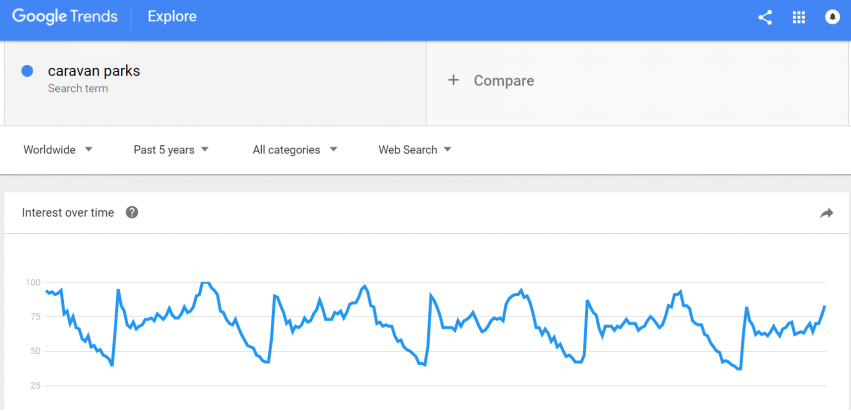Click the Interest over time title
This screenshot has width=851, height=411.
tap(68, 212)
